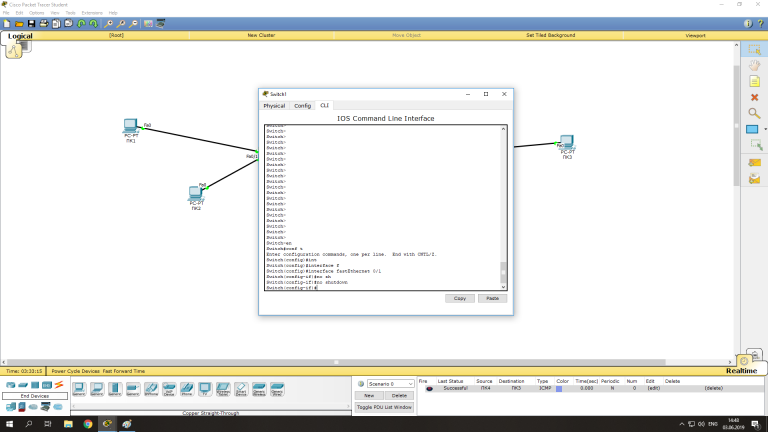Click Toggle PDU List Window button
The height and width of the screenshot is (432, 768).
[x=384, y=408]
